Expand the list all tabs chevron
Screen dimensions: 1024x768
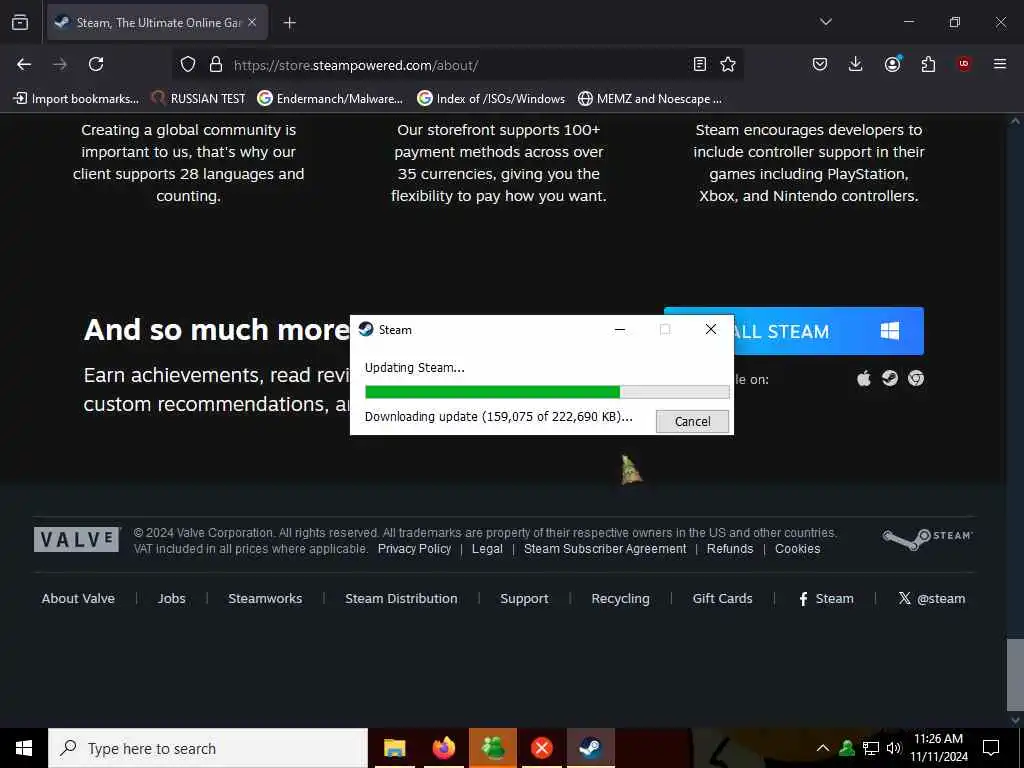[825, 22]
